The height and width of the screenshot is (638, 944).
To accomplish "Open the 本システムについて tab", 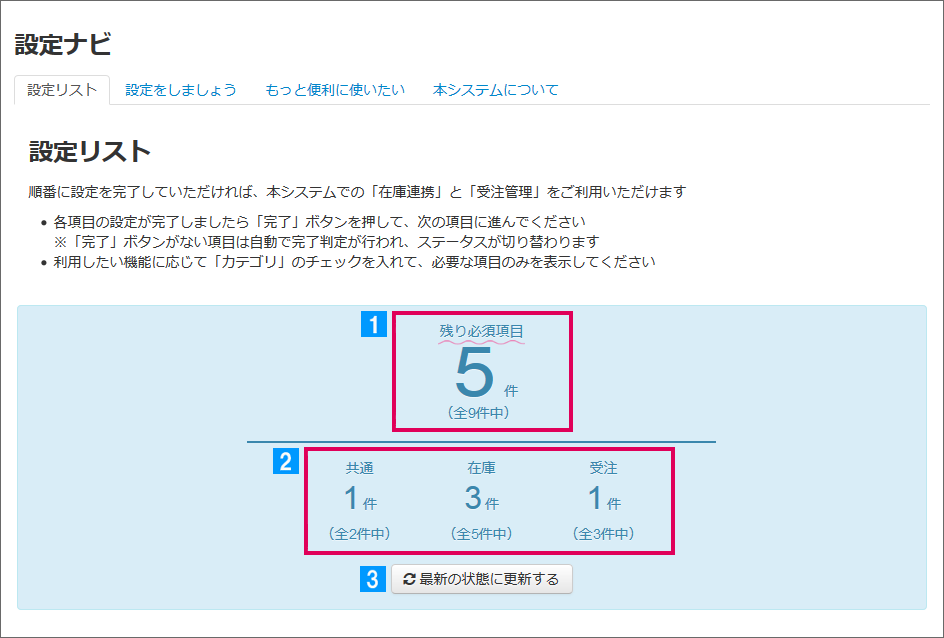I will point(495,90).
